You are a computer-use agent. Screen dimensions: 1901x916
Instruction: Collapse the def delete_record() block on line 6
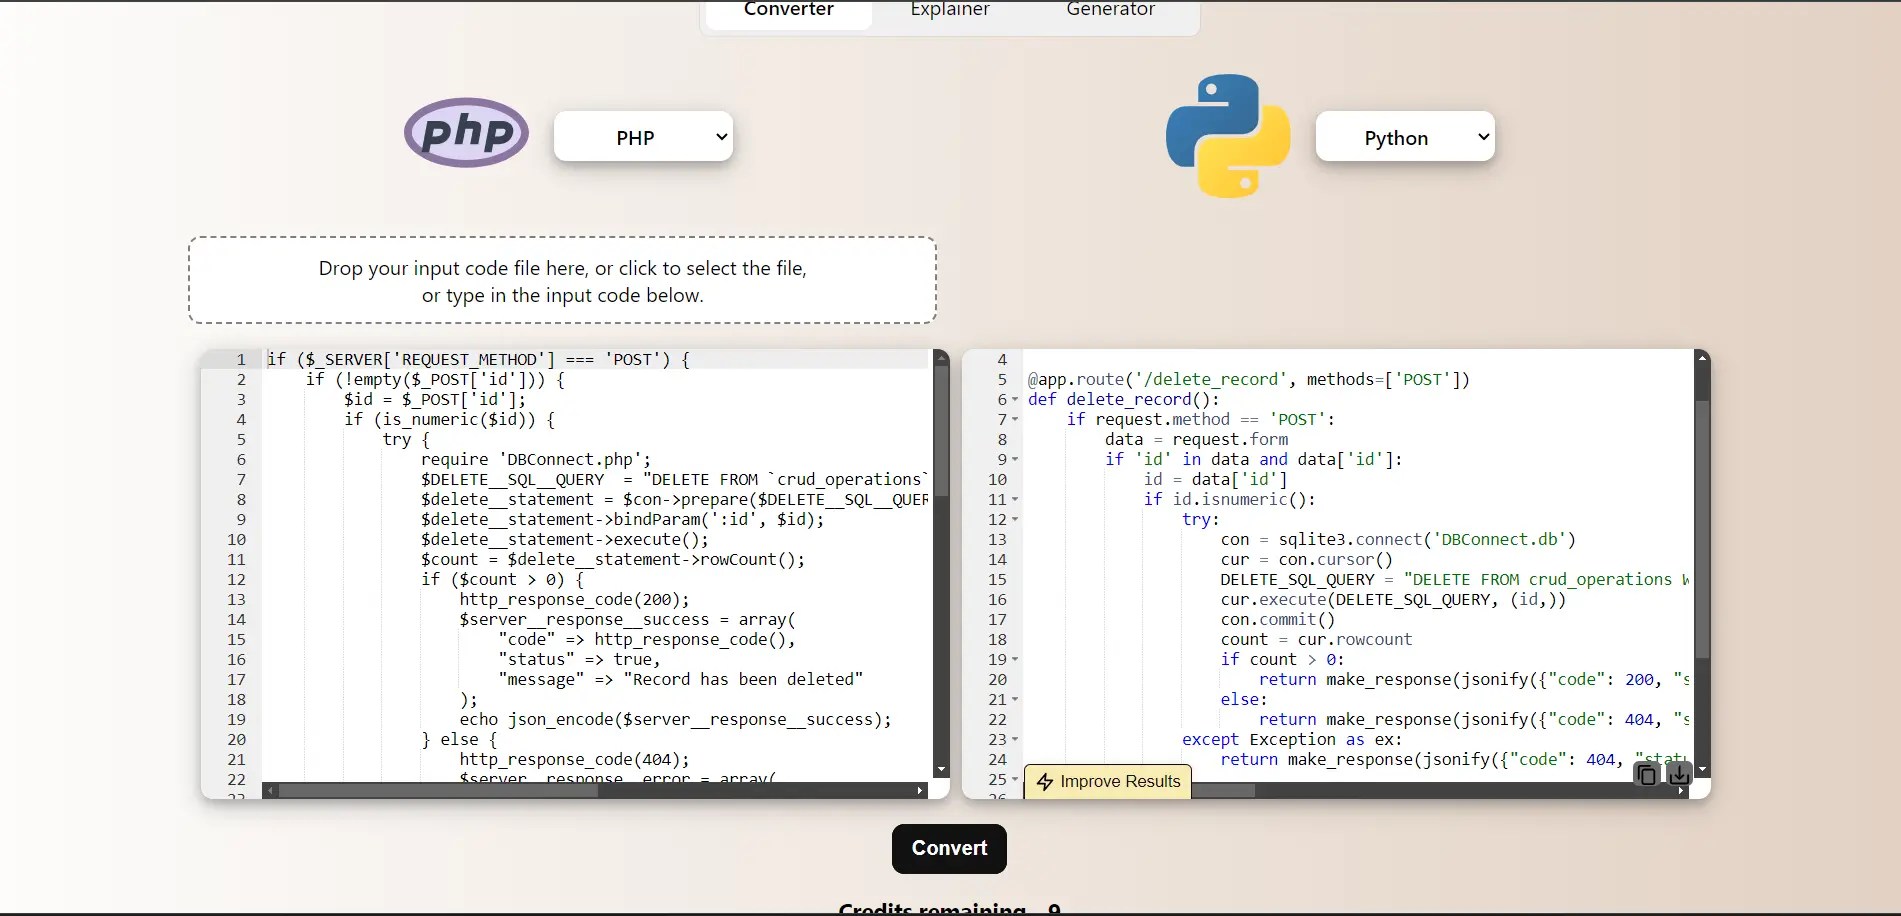(x=1015, y=400)
